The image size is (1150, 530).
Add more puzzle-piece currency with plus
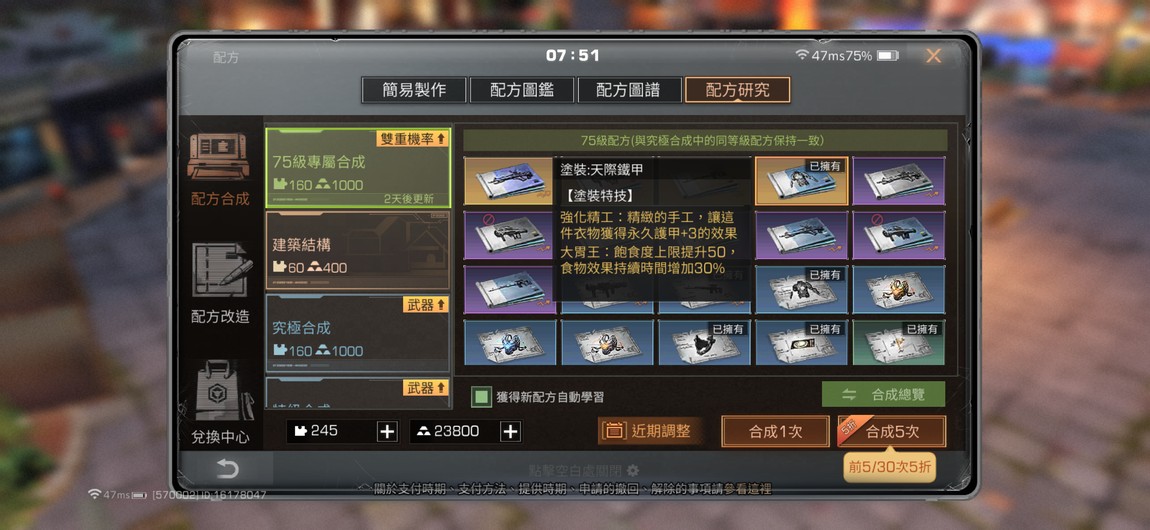point(387,432)
